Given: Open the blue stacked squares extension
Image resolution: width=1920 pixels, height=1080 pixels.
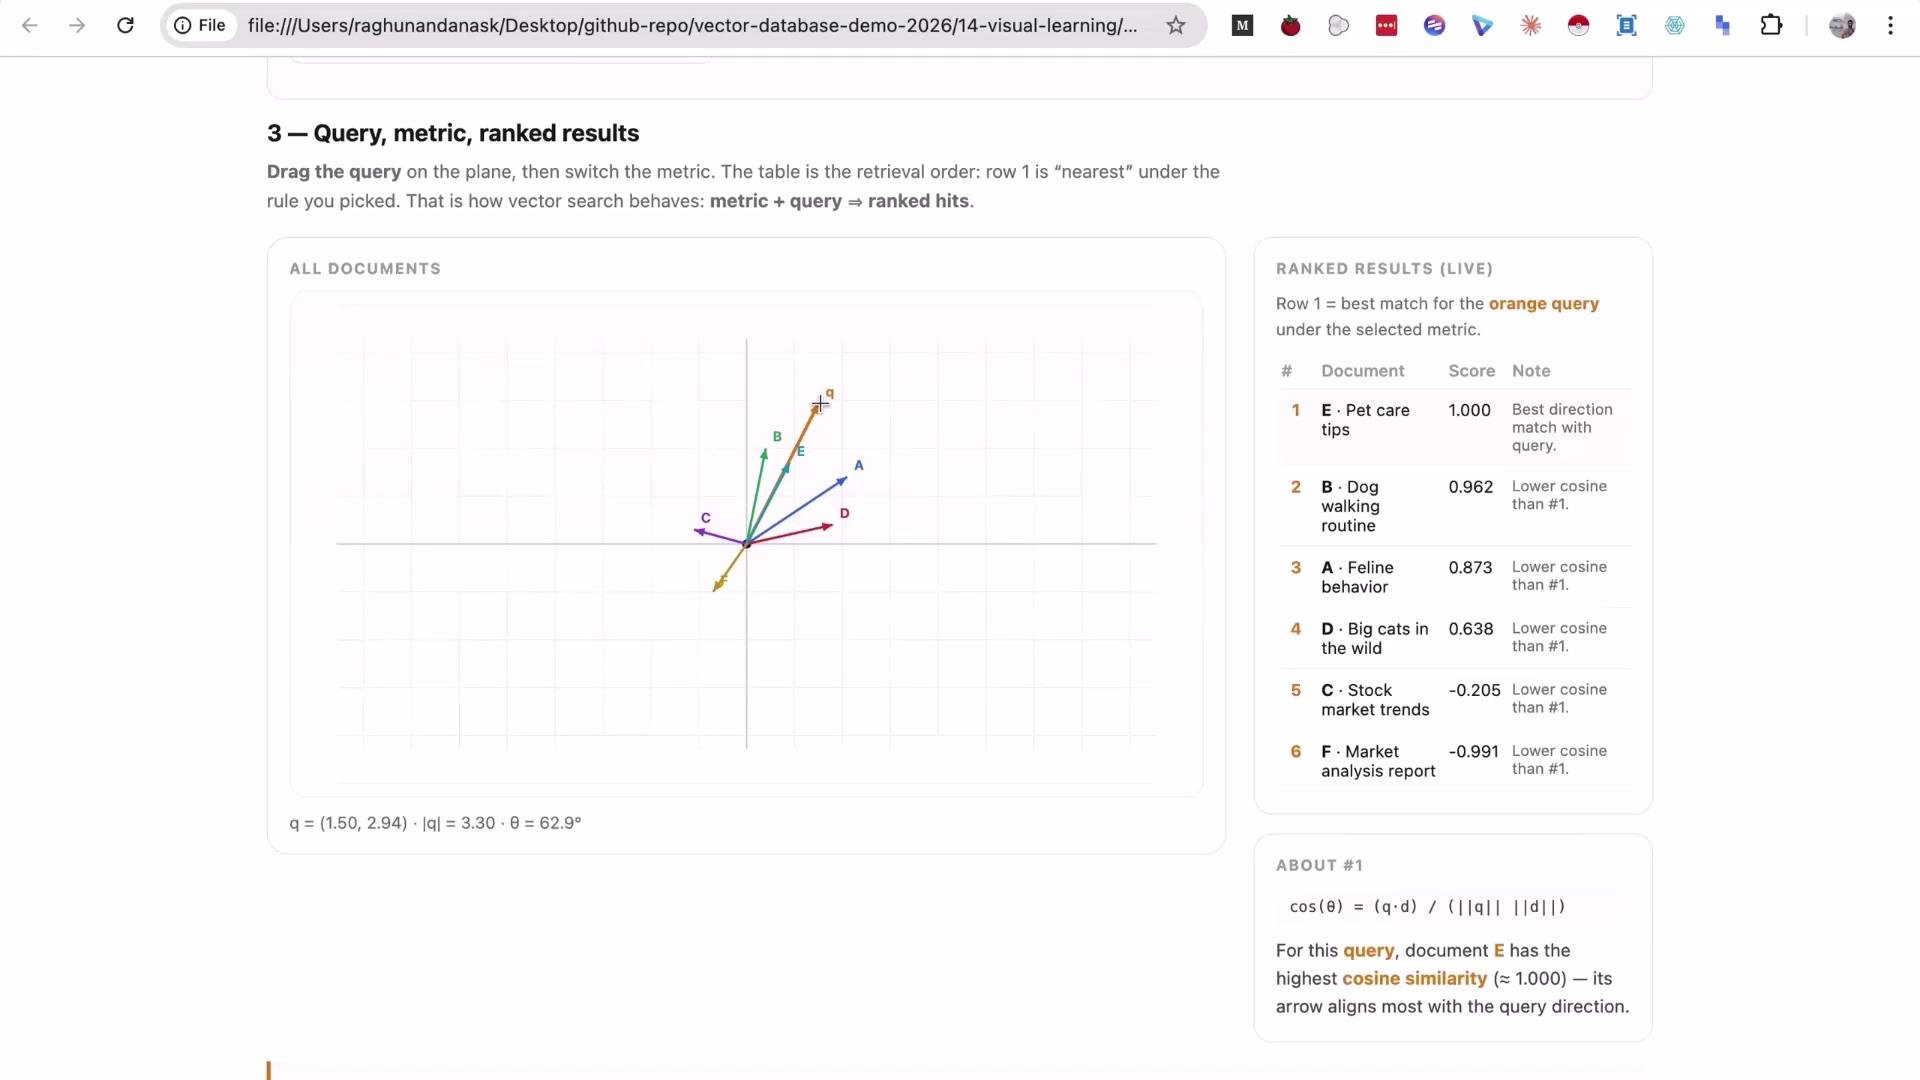Looking at the screenshot, I should [1722, 26].
